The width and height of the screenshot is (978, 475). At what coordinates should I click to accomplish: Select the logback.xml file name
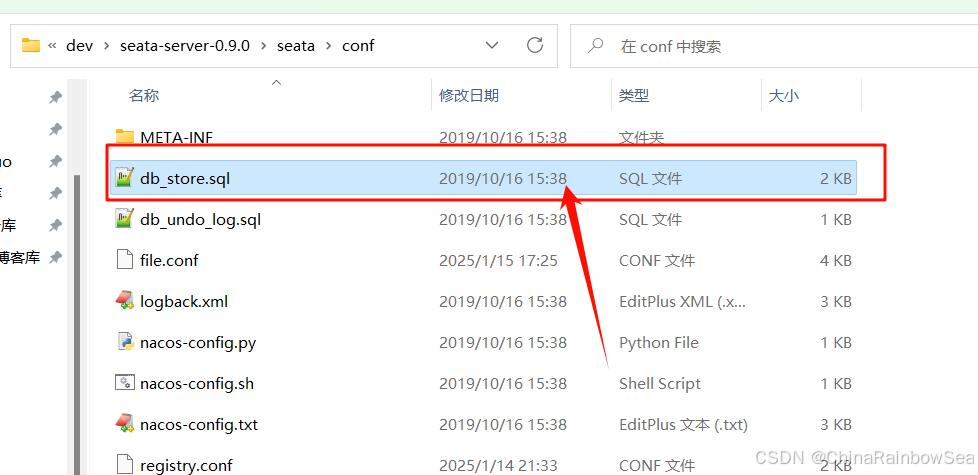[184, 302]
